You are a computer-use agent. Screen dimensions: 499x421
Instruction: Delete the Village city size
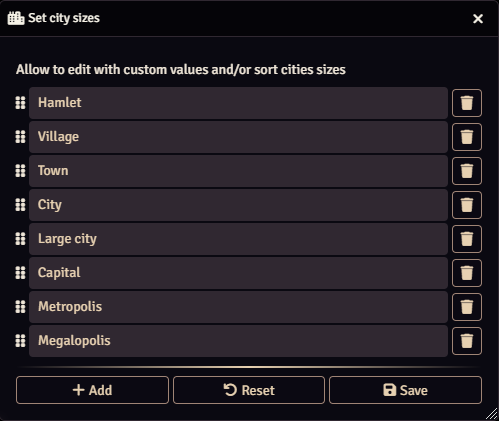point(467,137)
